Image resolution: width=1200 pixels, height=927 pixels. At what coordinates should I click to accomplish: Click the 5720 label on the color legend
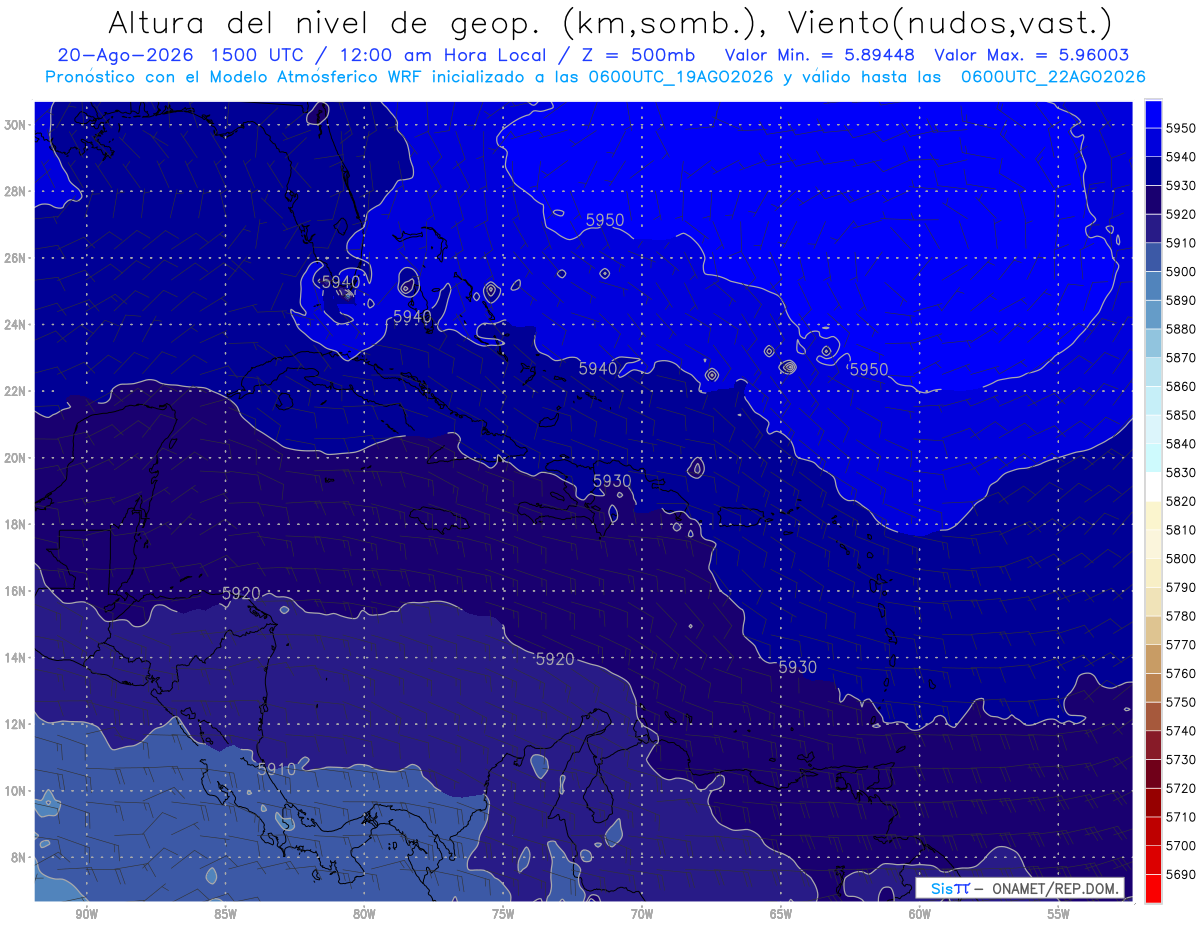1180,788
